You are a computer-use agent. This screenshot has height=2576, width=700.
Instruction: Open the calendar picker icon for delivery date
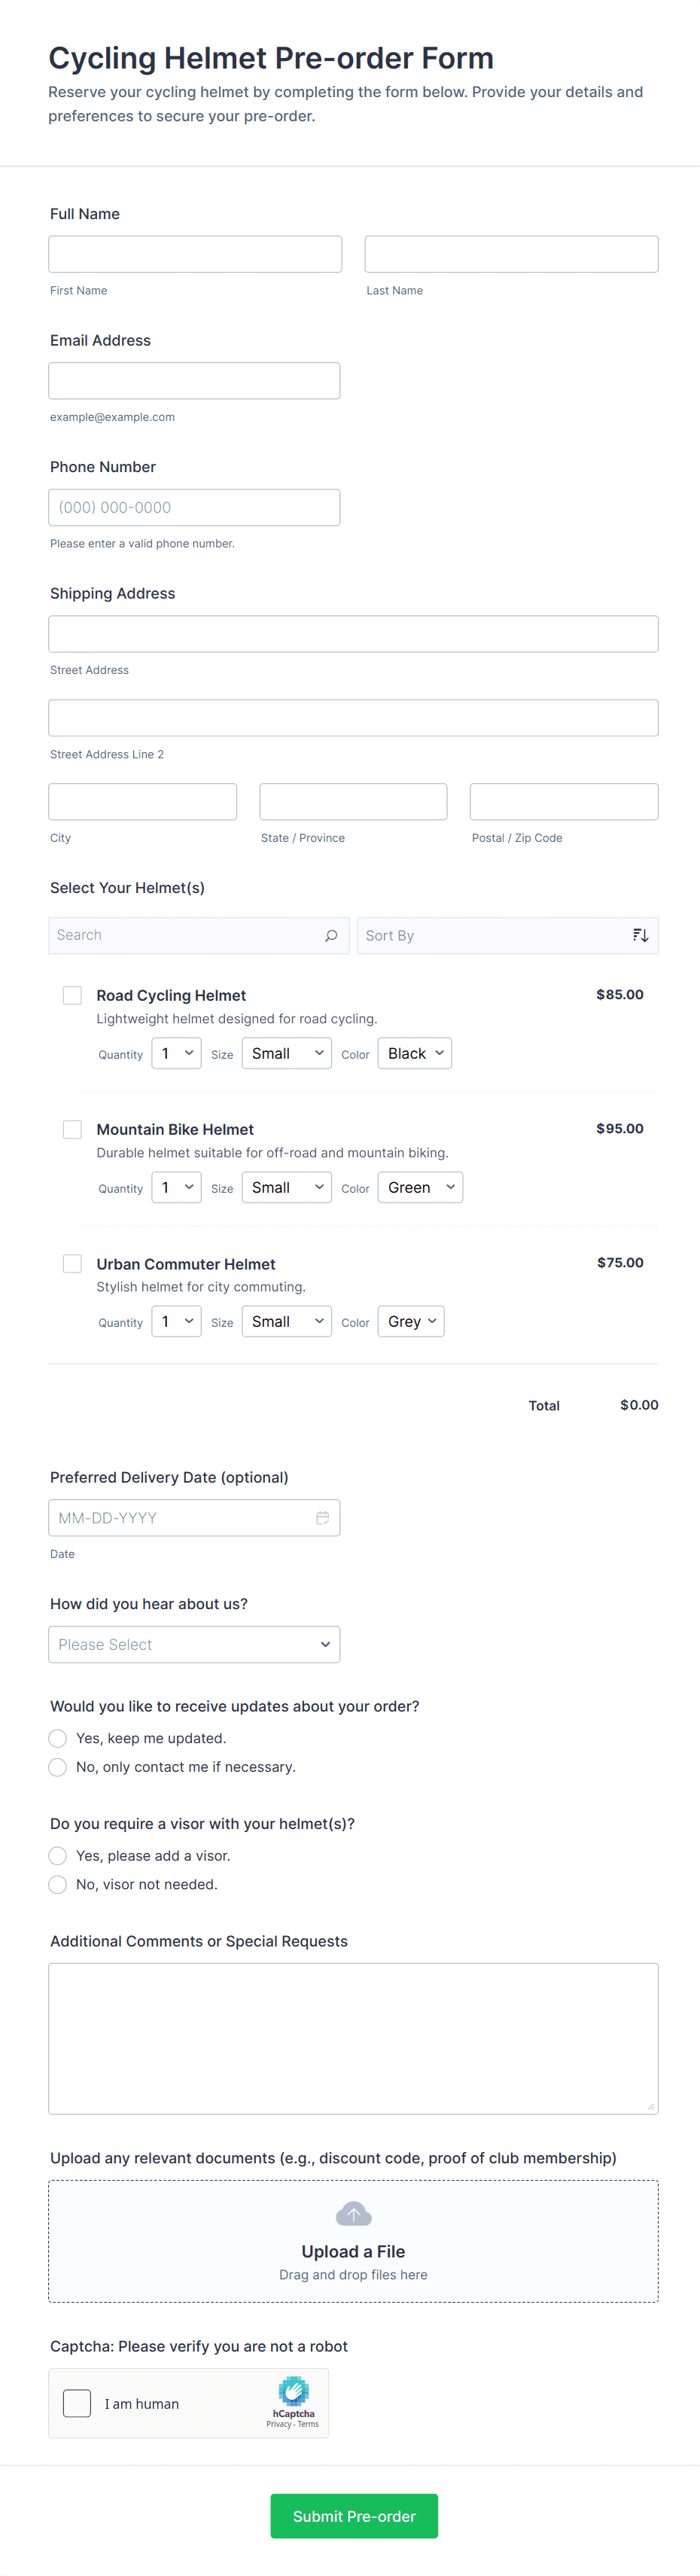pos(322,1517)
